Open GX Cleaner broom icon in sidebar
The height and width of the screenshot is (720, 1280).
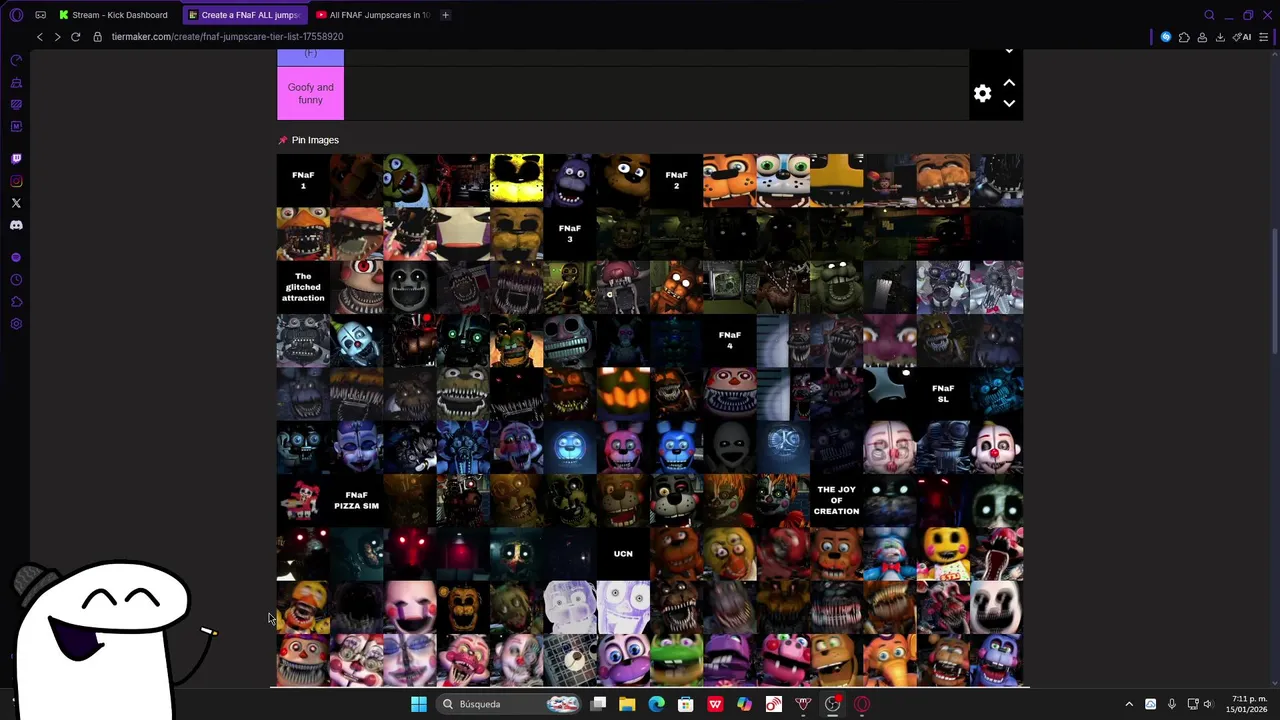coord(16,83)
